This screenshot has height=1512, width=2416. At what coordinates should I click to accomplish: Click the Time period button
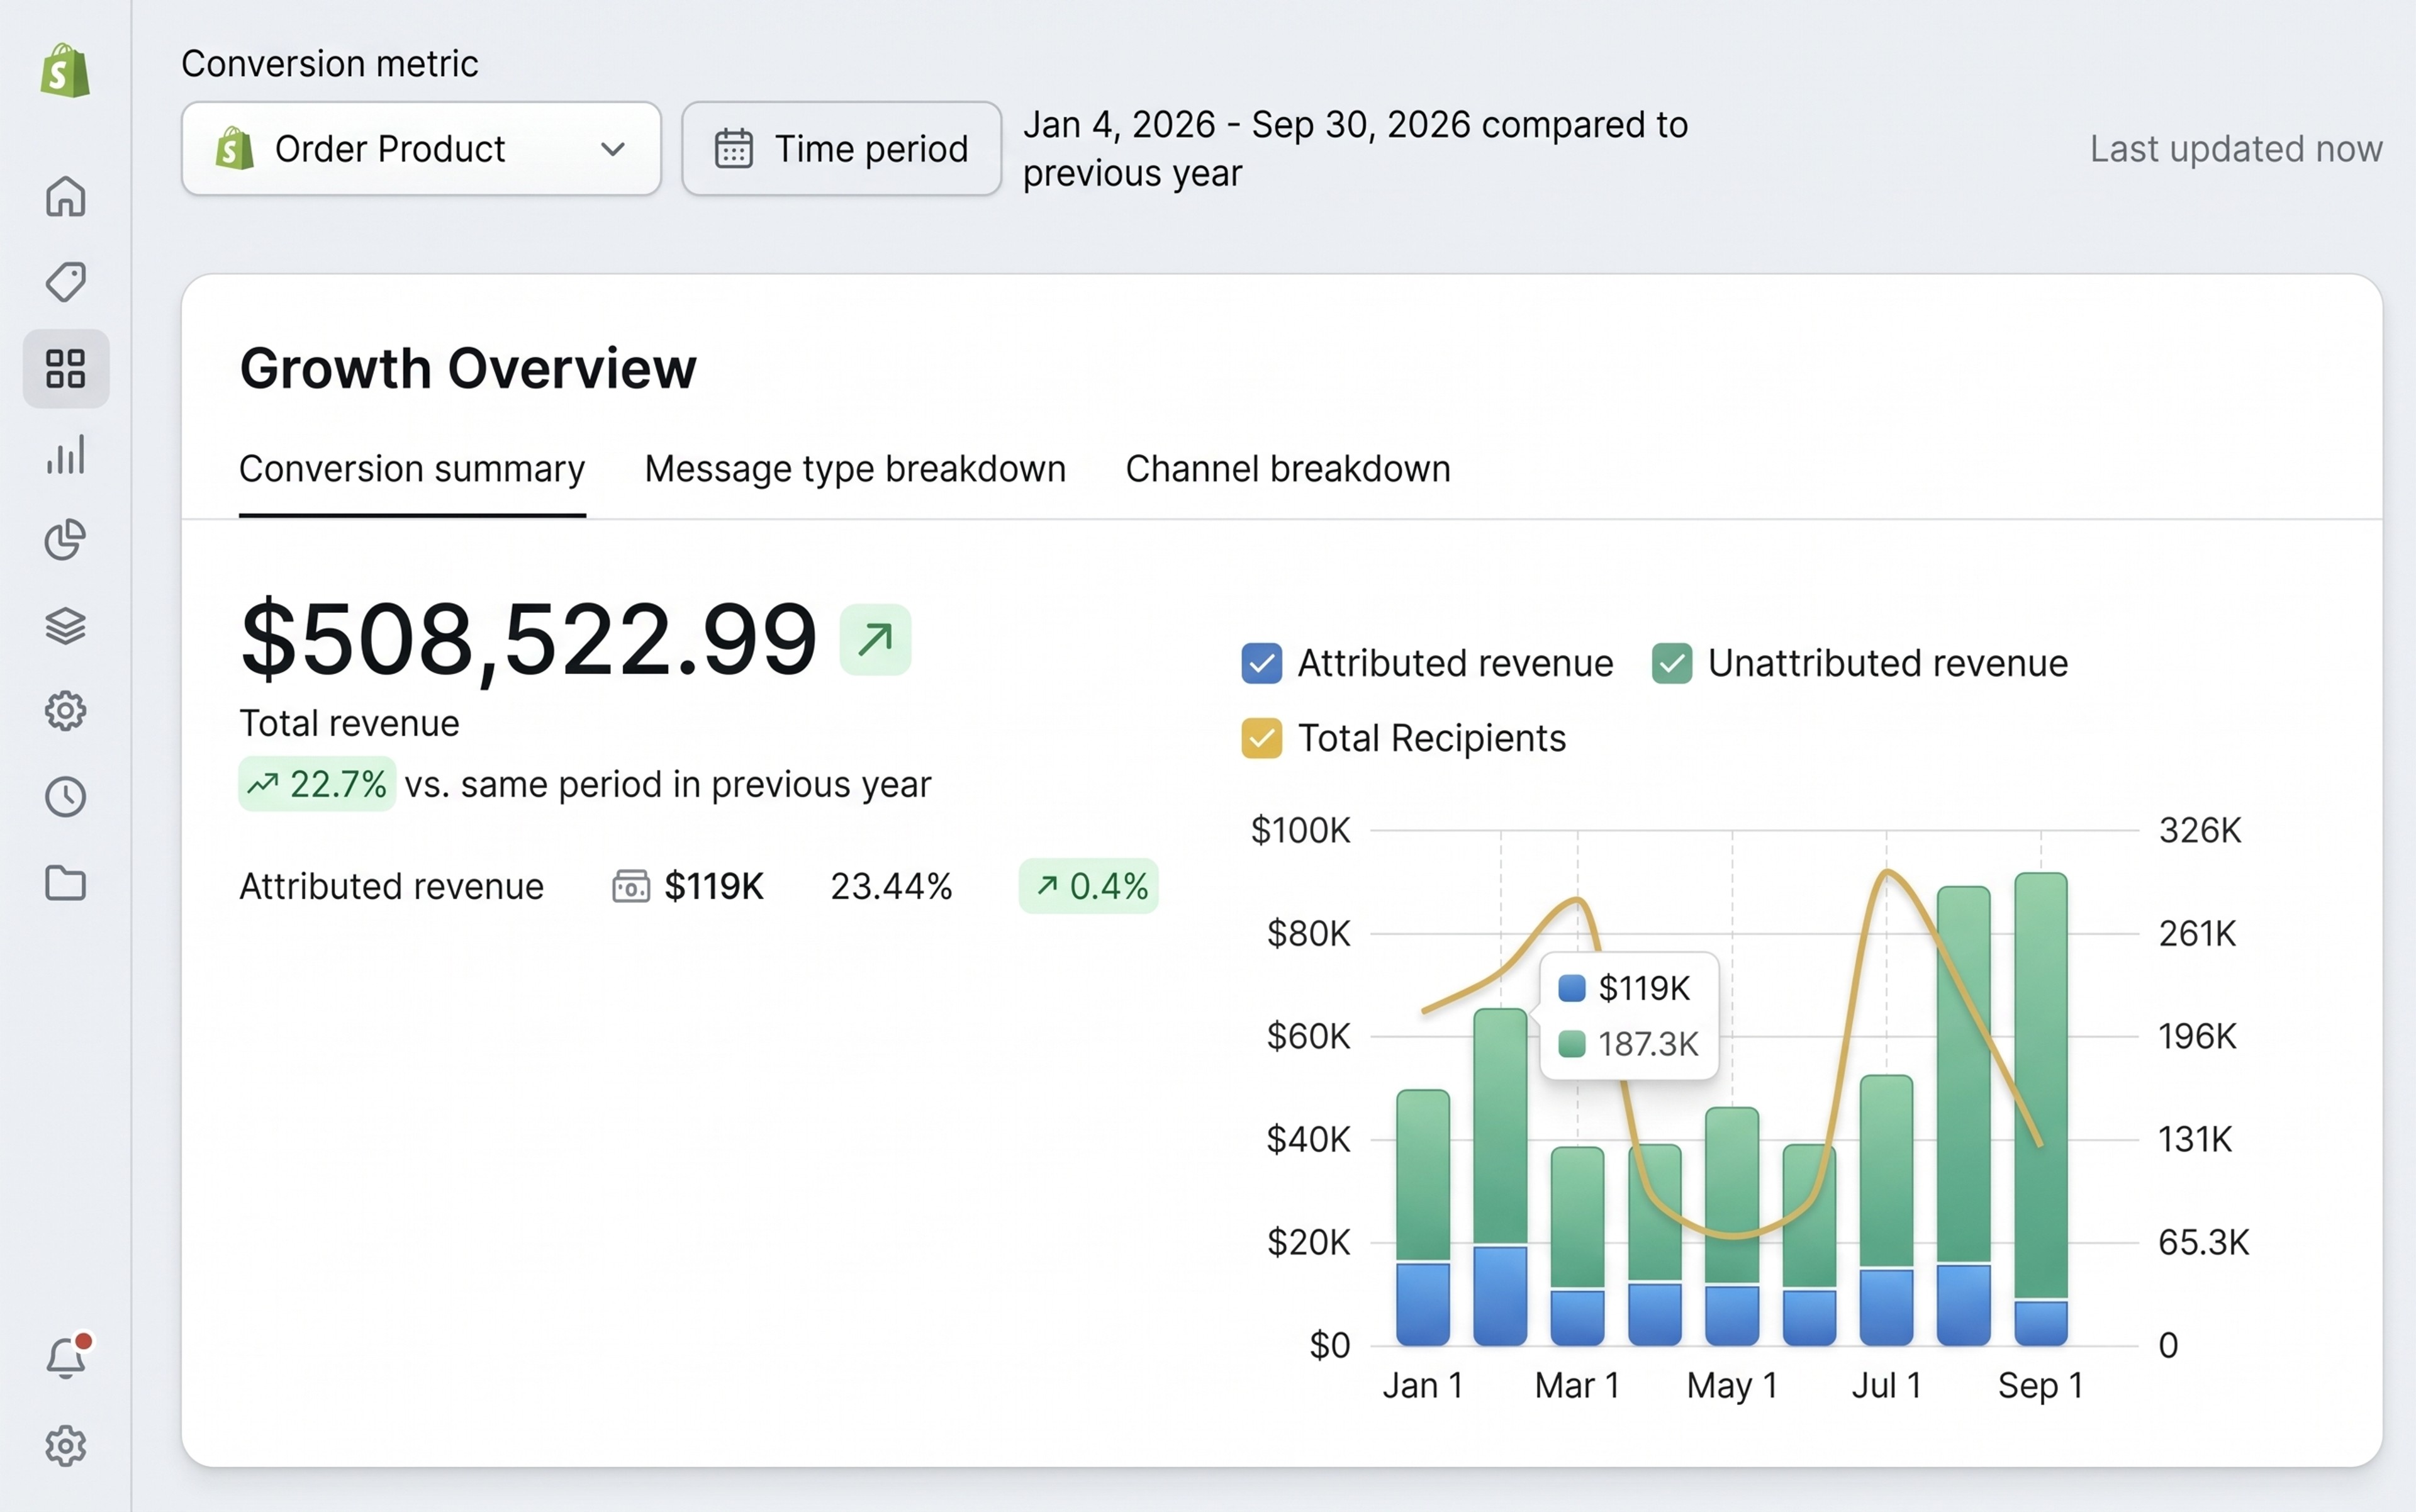(x=841, y=149)
